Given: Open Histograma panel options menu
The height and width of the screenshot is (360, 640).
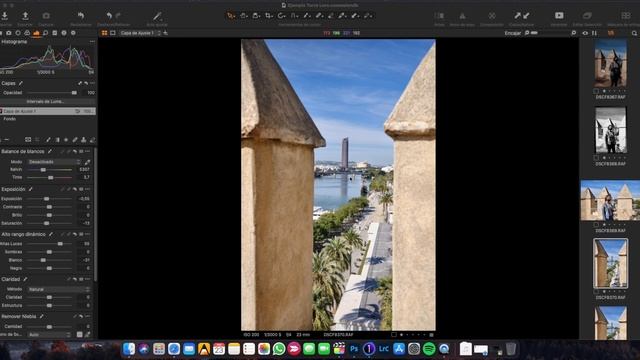Looking at the screenshot, I should (92, 42).
